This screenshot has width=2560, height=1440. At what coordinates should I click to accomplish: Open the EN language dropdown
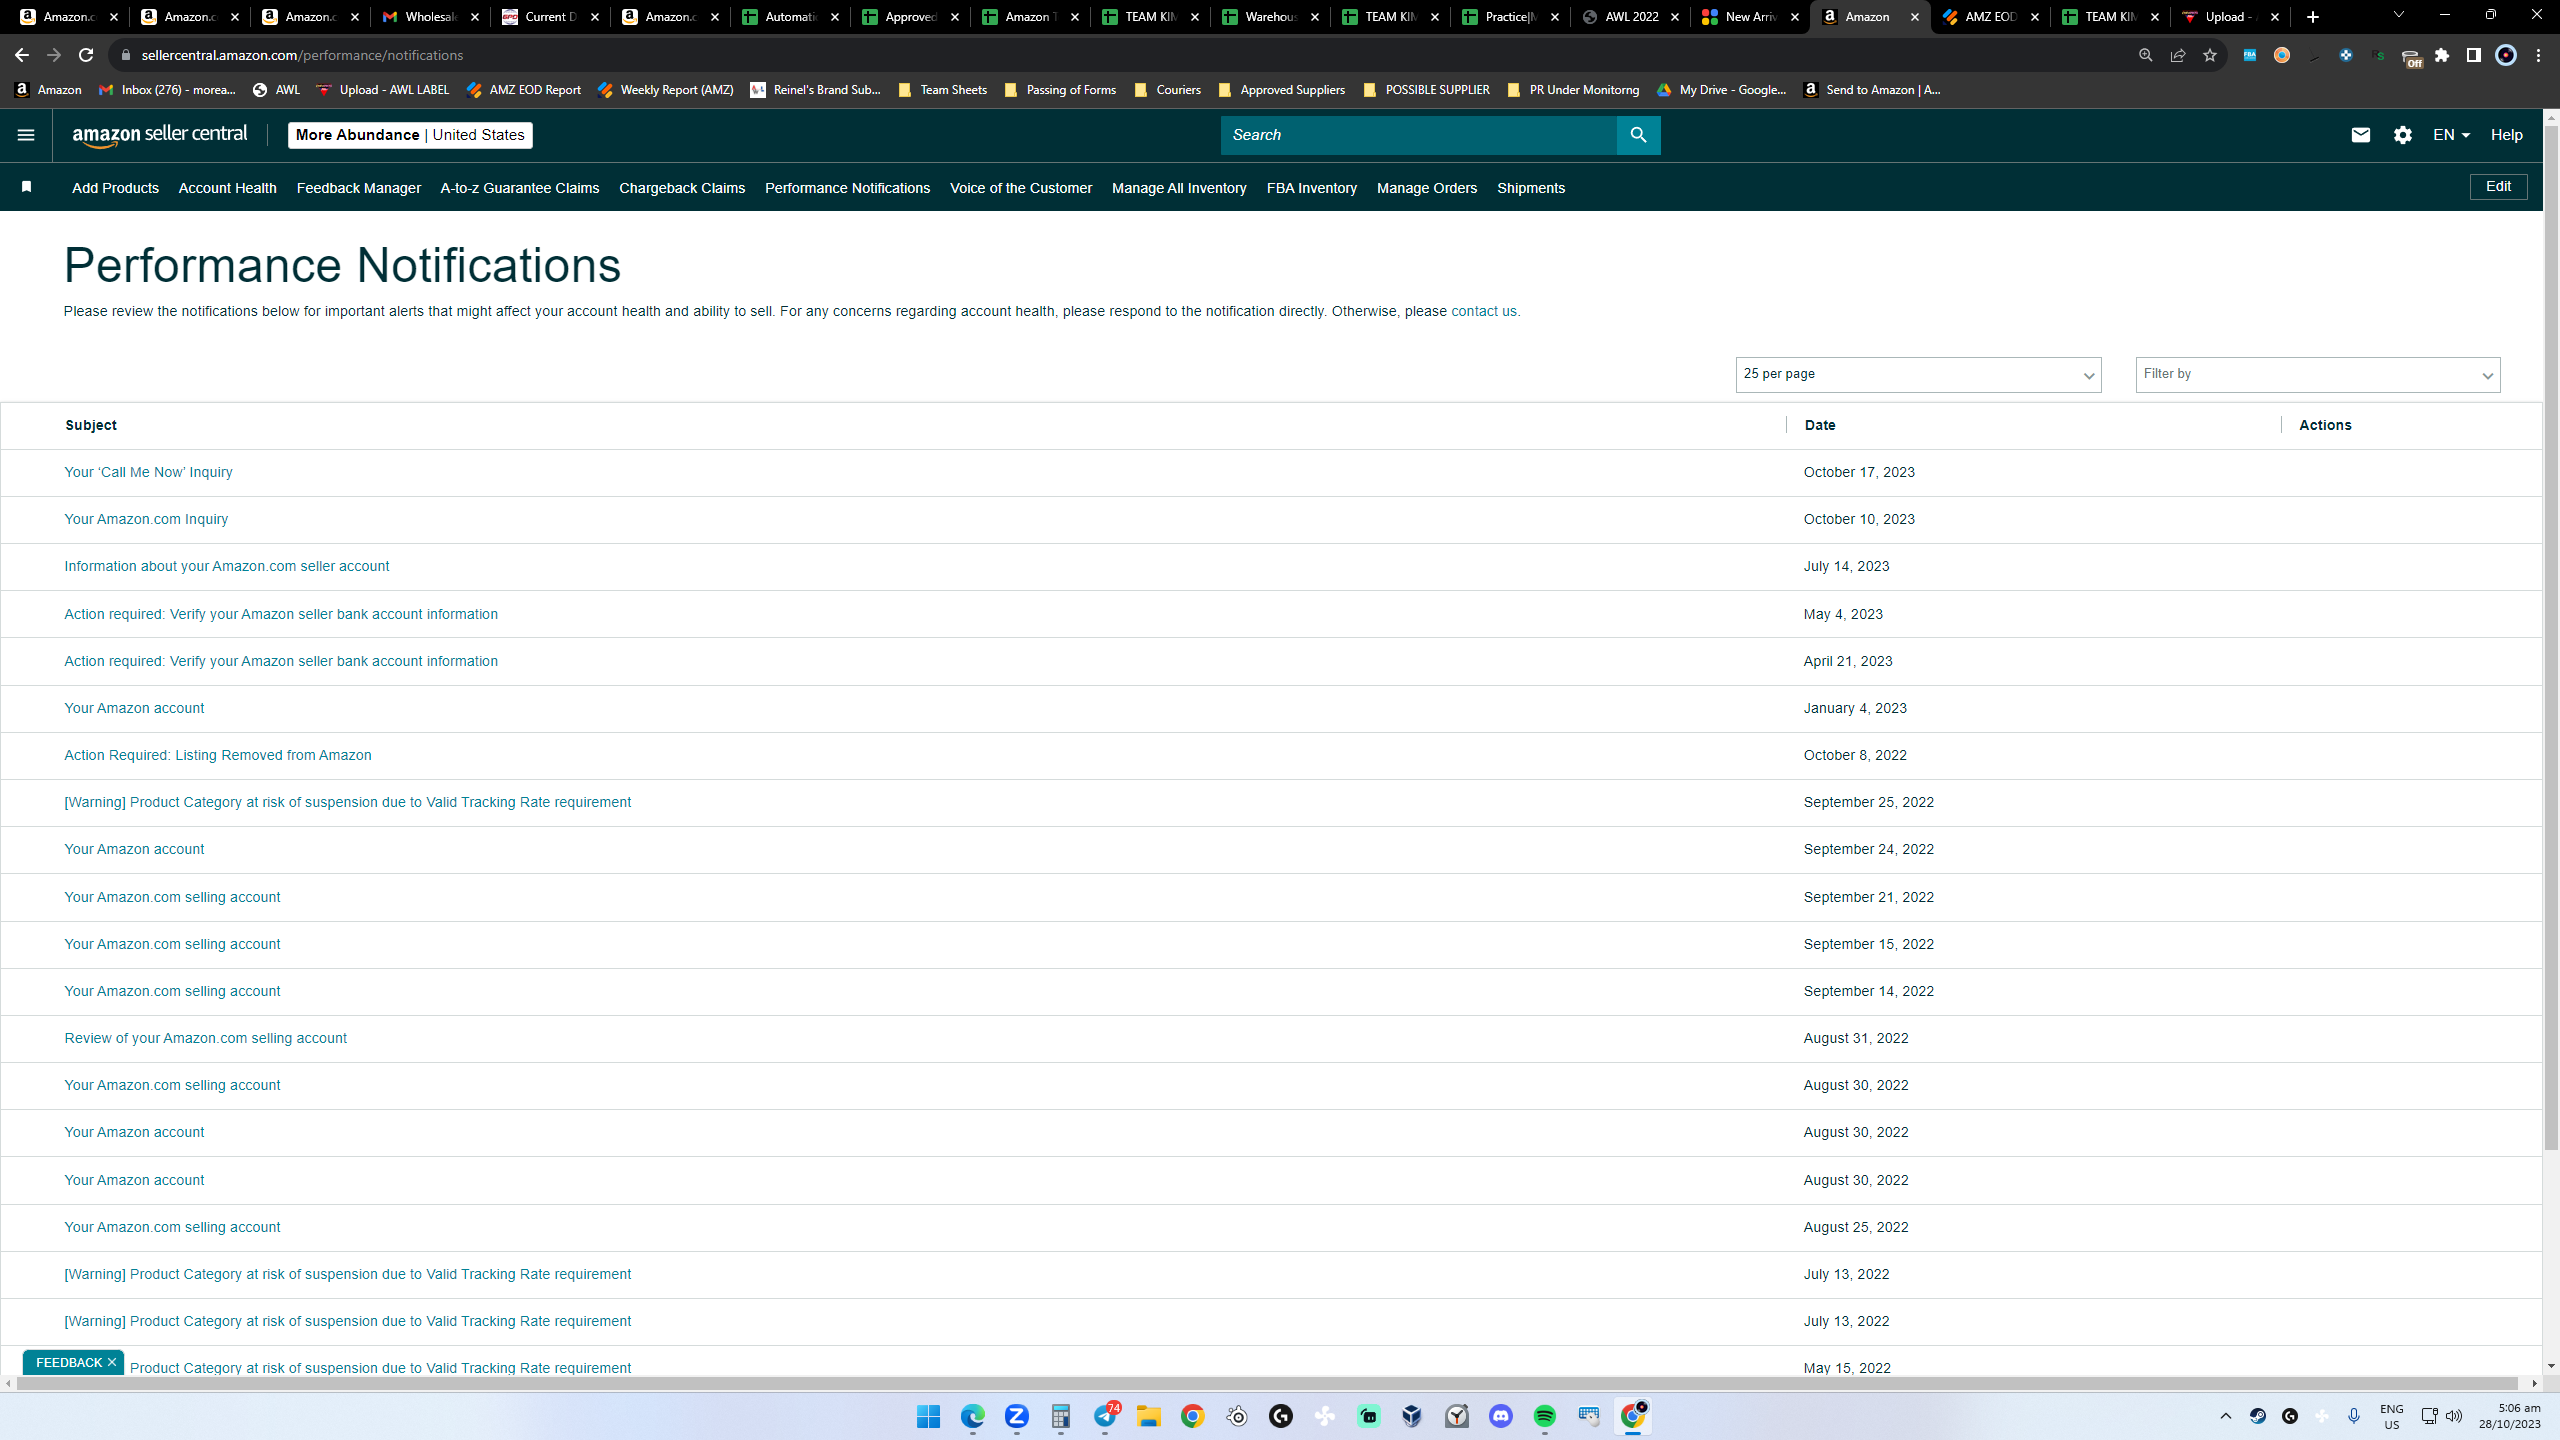[2451, 135]
